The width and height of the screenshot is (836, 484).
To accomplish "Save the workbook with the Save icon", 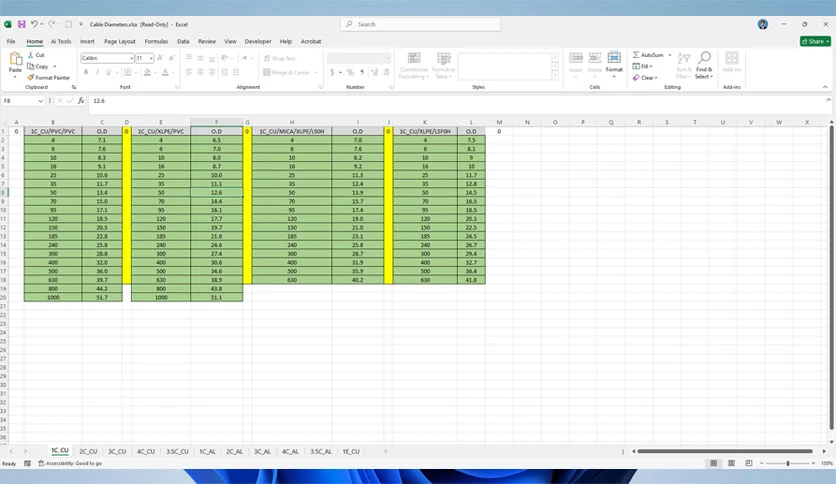I will (22, 24).
